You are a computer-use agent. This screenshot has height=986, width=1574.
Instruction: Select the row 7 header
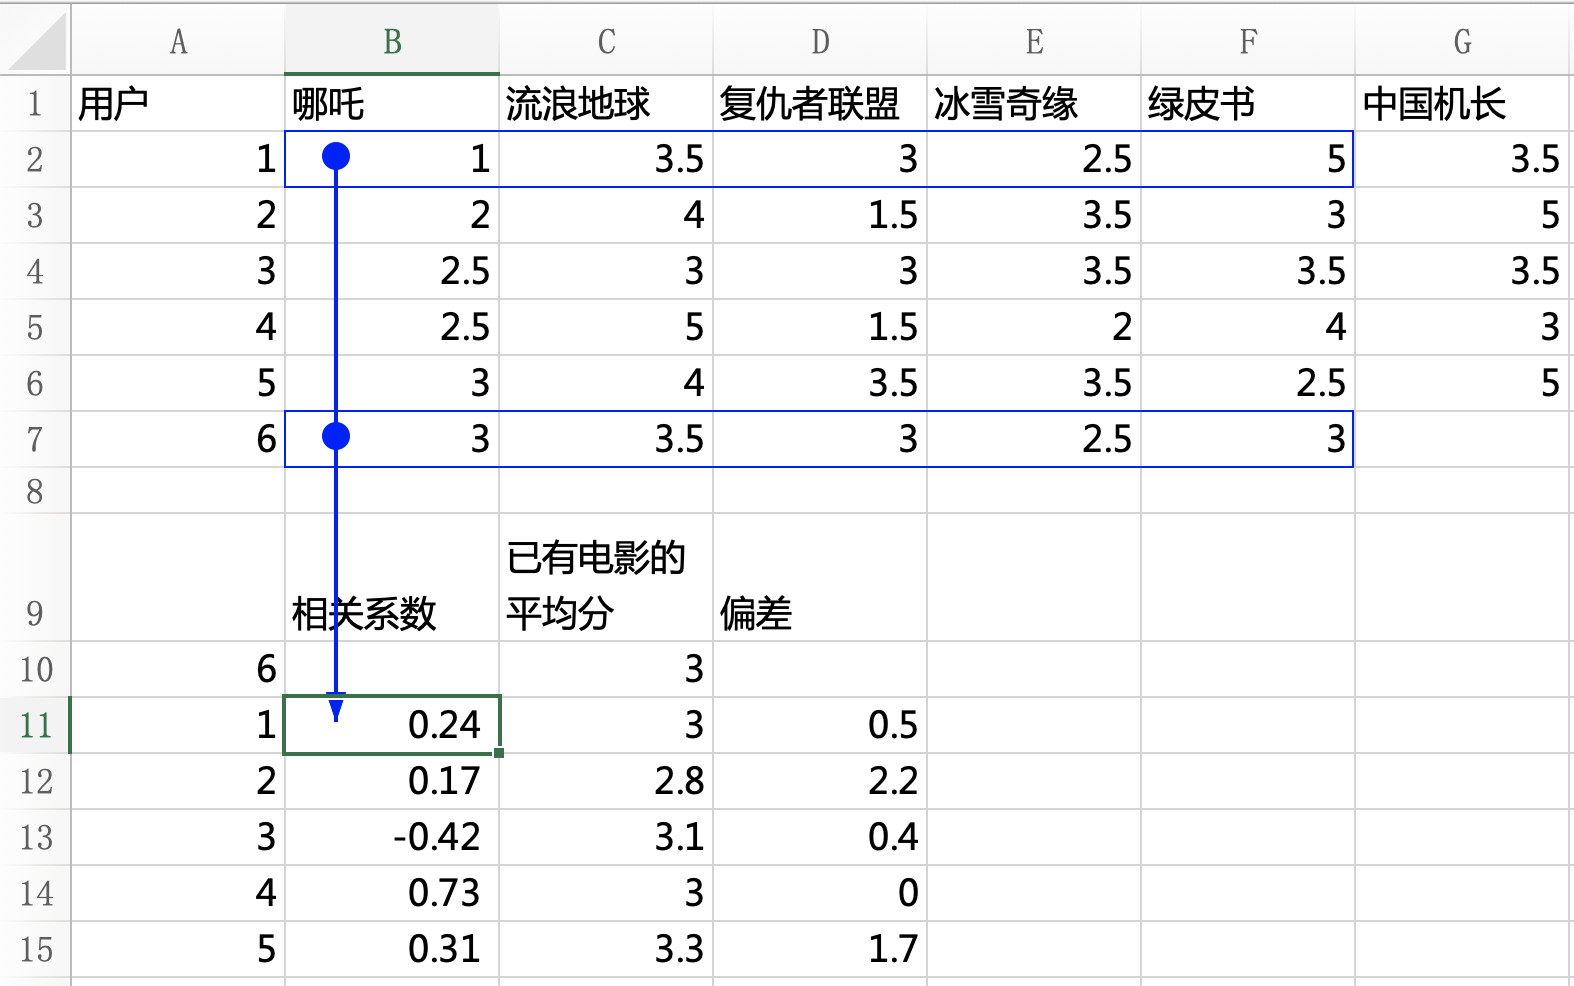[x=35, y=439]
